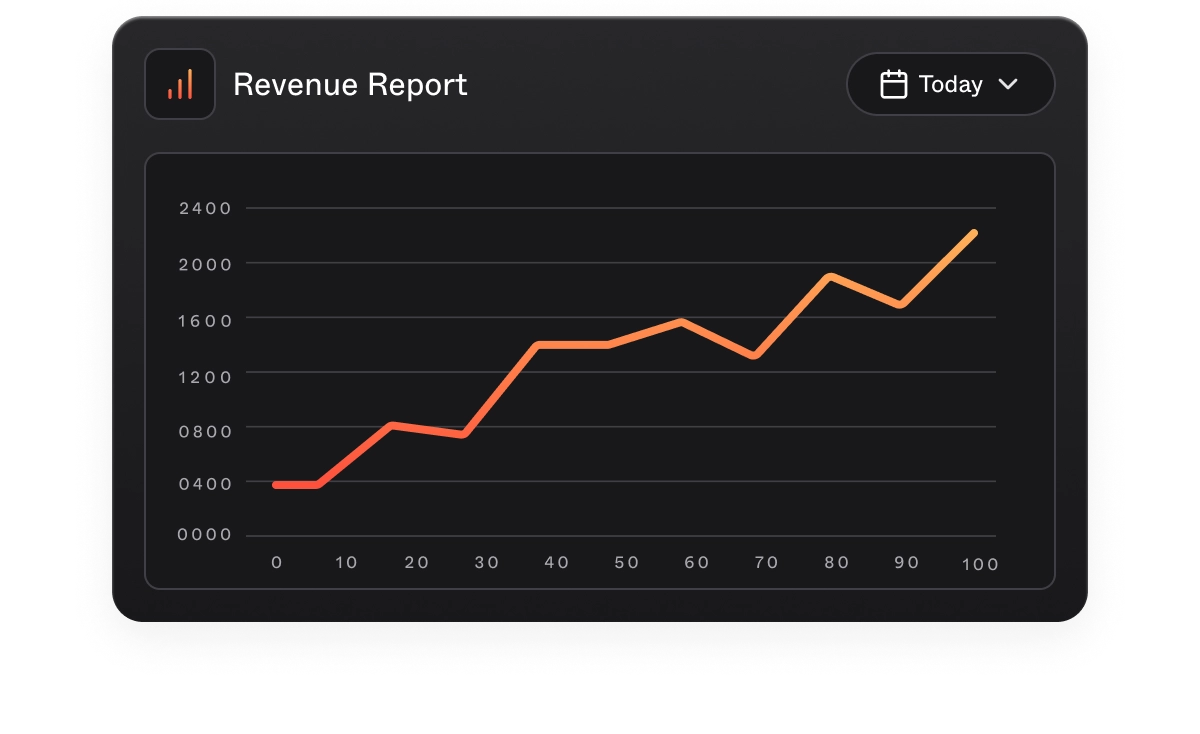Click the 20 x-axis label
Image resolution: width=1200 pixels, height=734 pixels.
tap(417, 563)
